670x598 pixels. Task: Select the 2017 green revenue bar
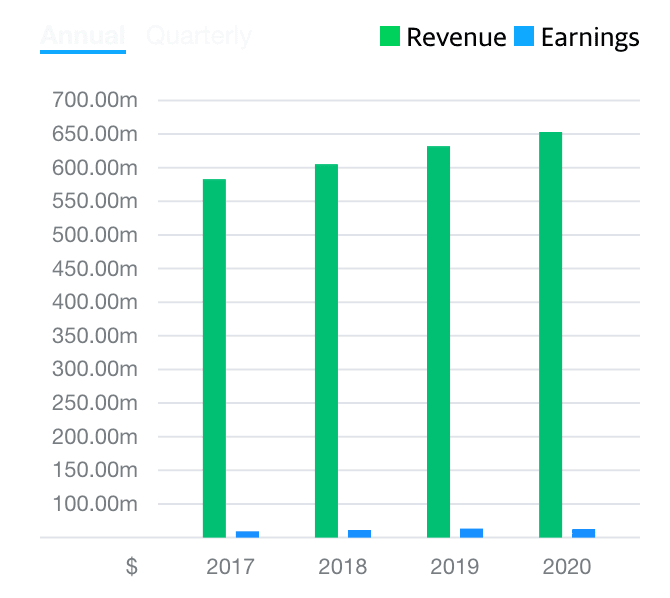click(214, 358)
